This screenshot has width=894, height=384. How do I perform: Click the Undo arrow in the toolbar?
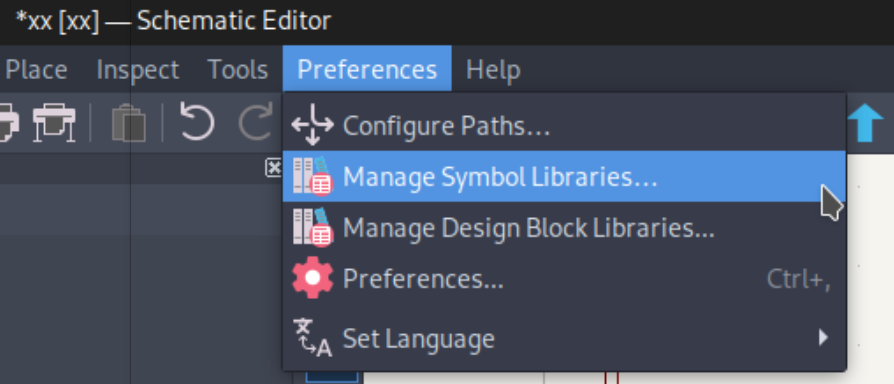[x=197, y=121]
